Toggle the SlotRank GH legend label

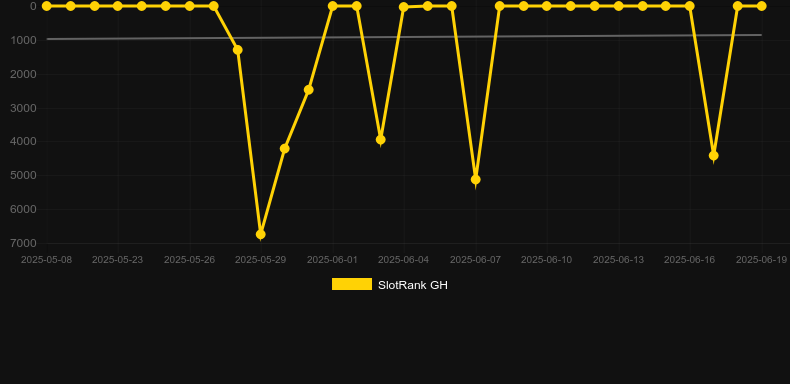[x=413, y=285]
